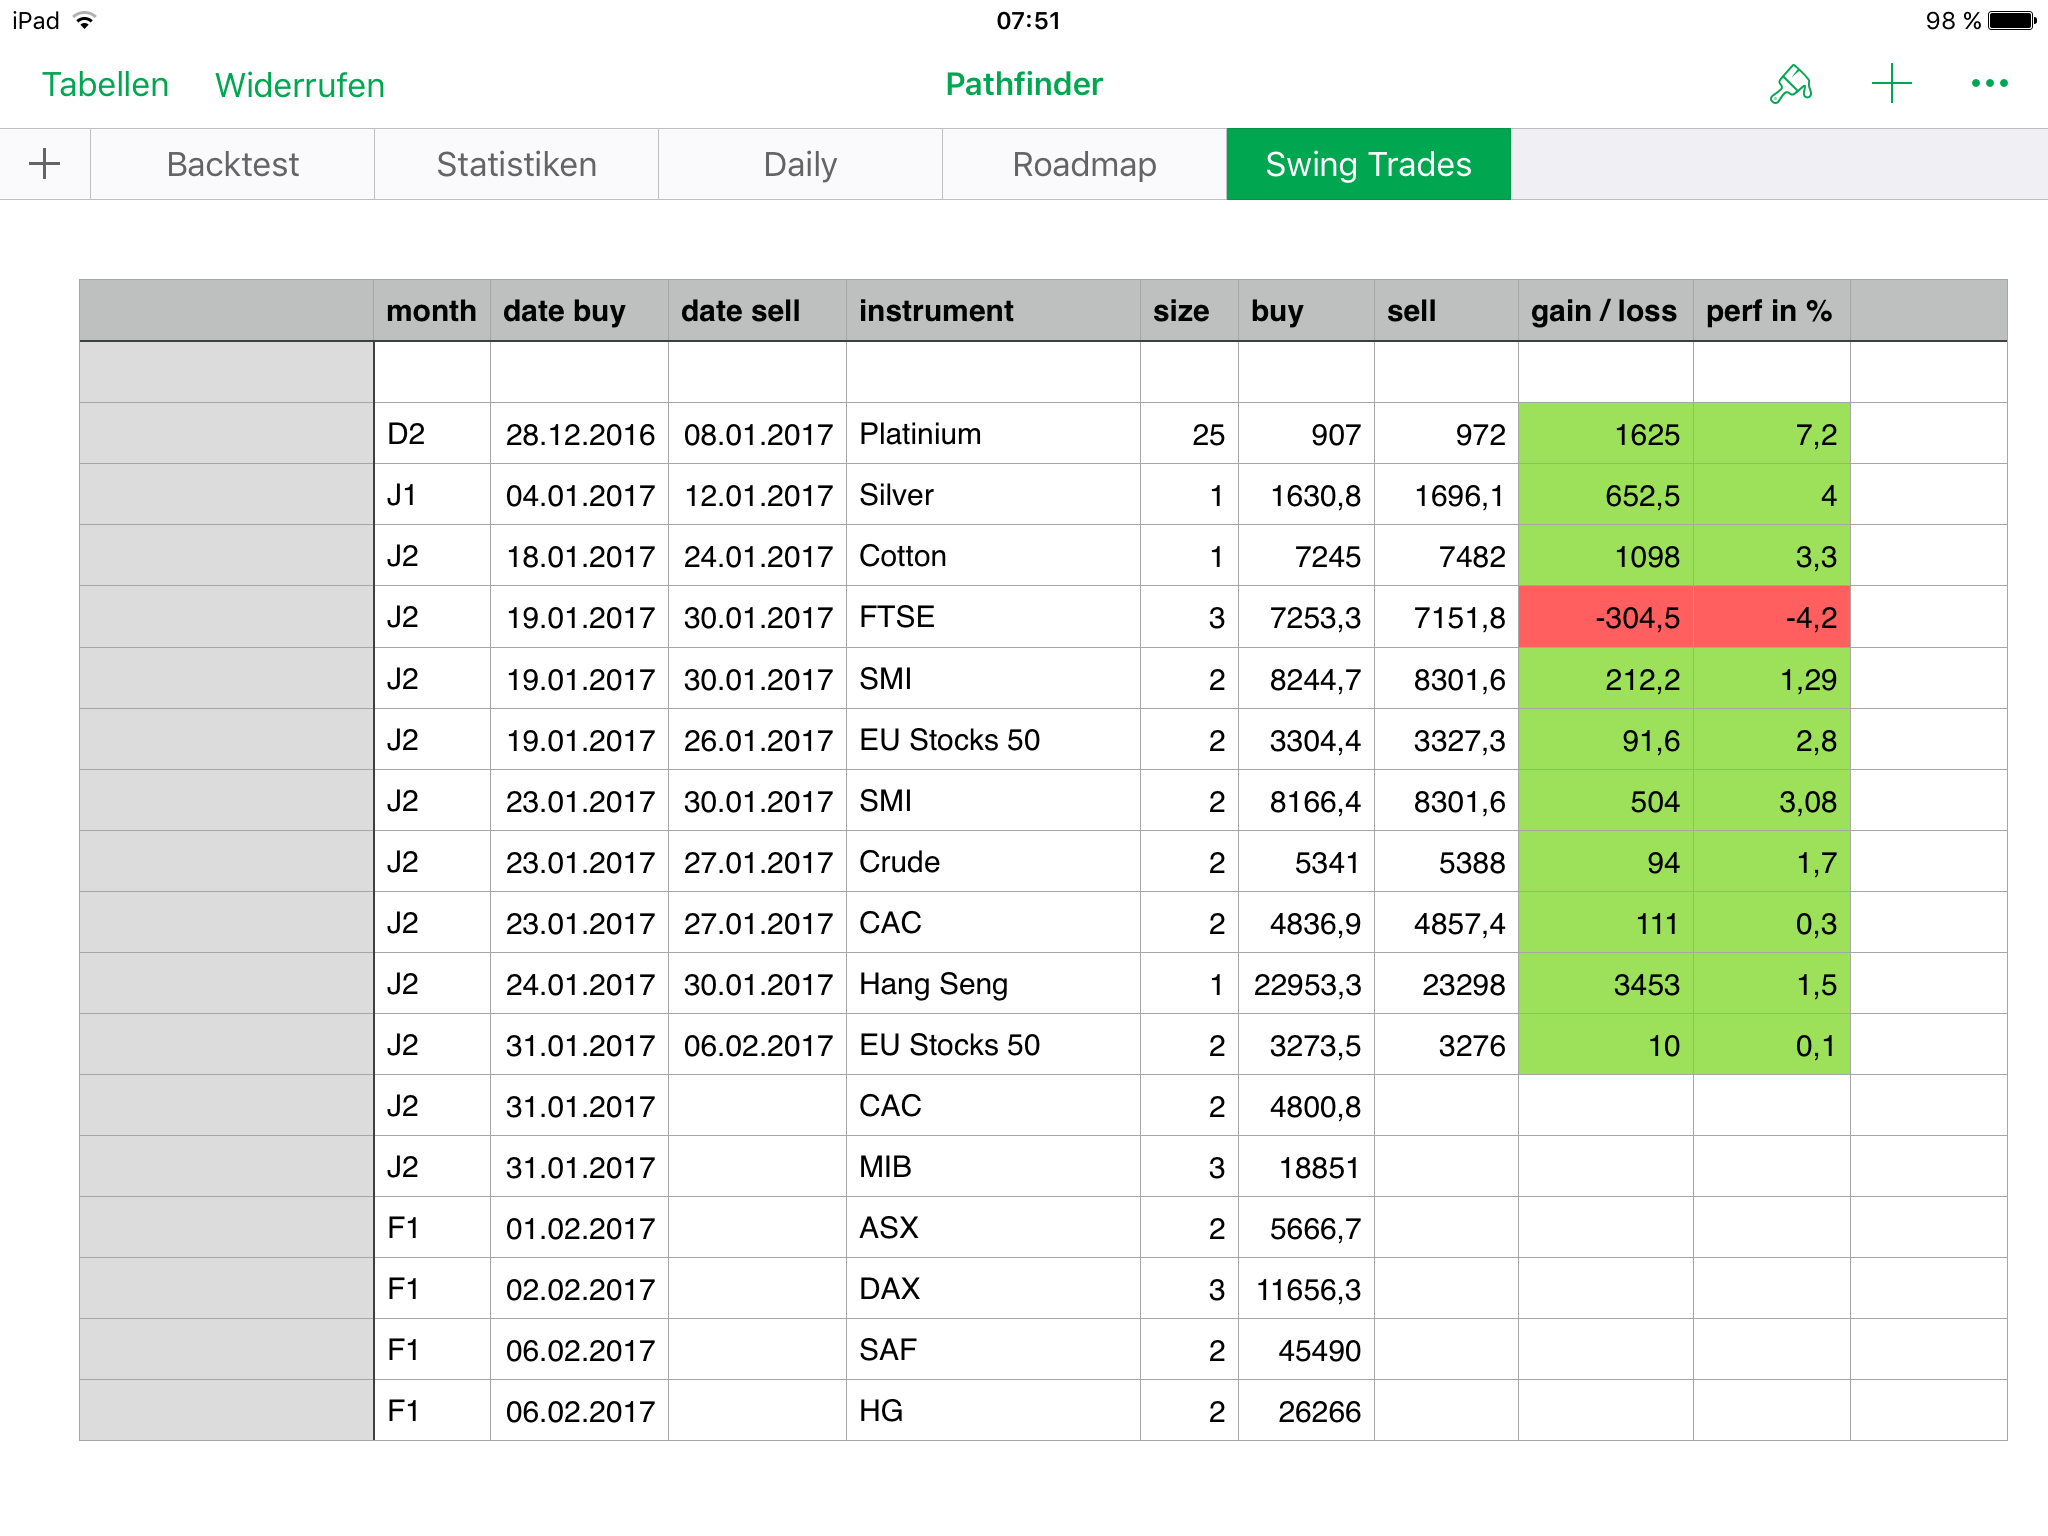
Task: Tap the Tabellen back button
Action: [x=105, y=85]
